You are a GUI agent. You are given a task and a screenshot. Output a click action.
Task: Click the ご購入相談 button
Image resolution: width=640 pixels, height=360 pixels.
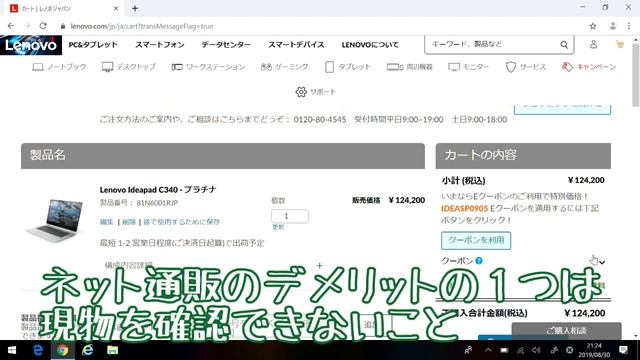click(567, 331)
